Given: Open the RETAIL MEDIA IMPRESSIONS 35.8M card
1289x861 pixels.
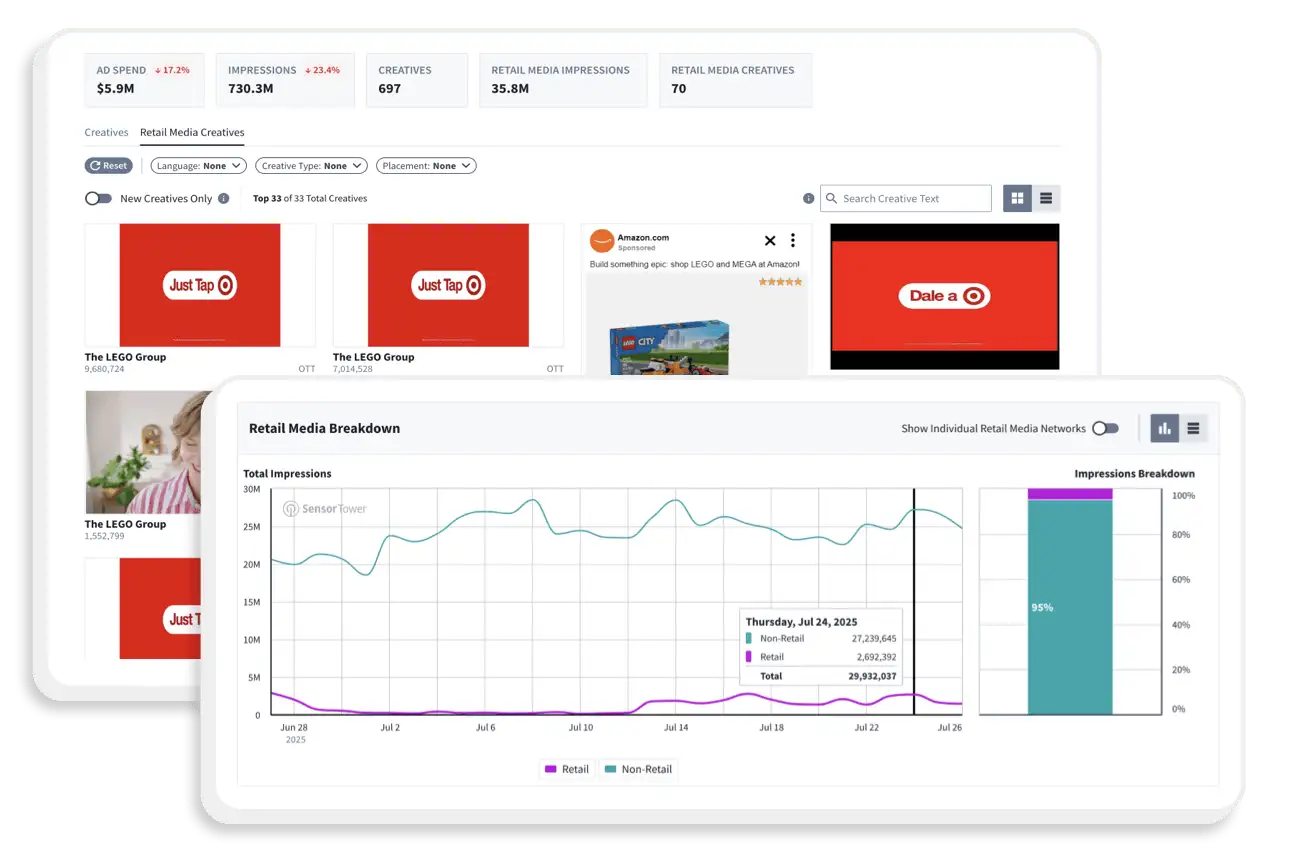Looking at the screenshot, I should (x=563, y=80).
